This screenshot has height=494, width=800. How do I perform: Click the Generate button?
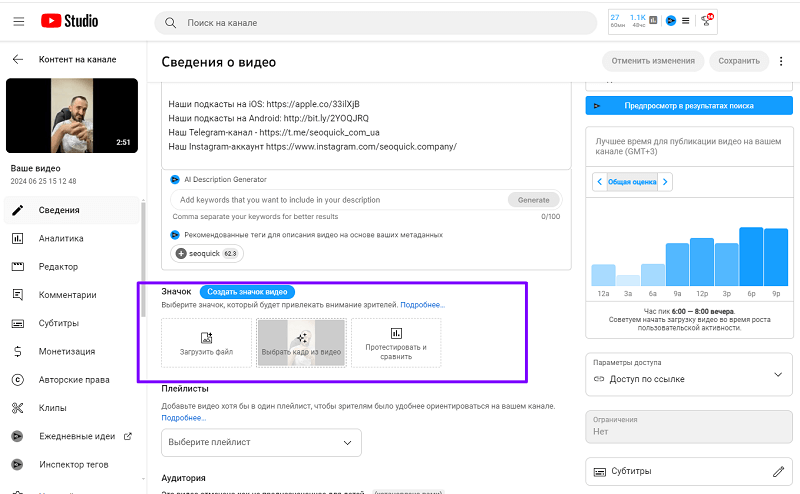[534, 200]
